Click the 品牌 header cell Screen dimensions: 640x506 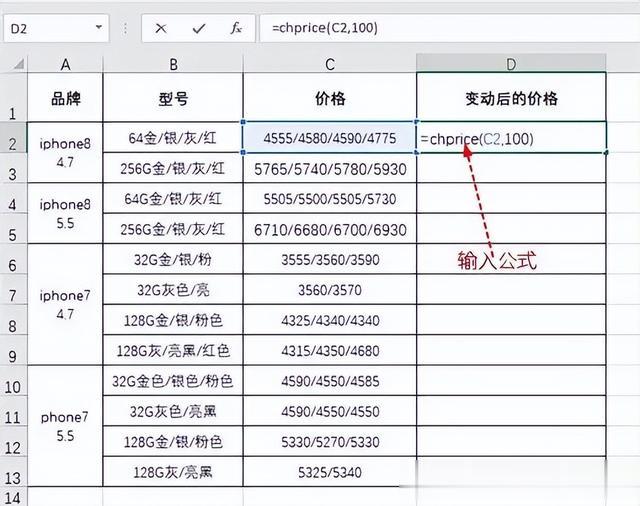[65, 97]
